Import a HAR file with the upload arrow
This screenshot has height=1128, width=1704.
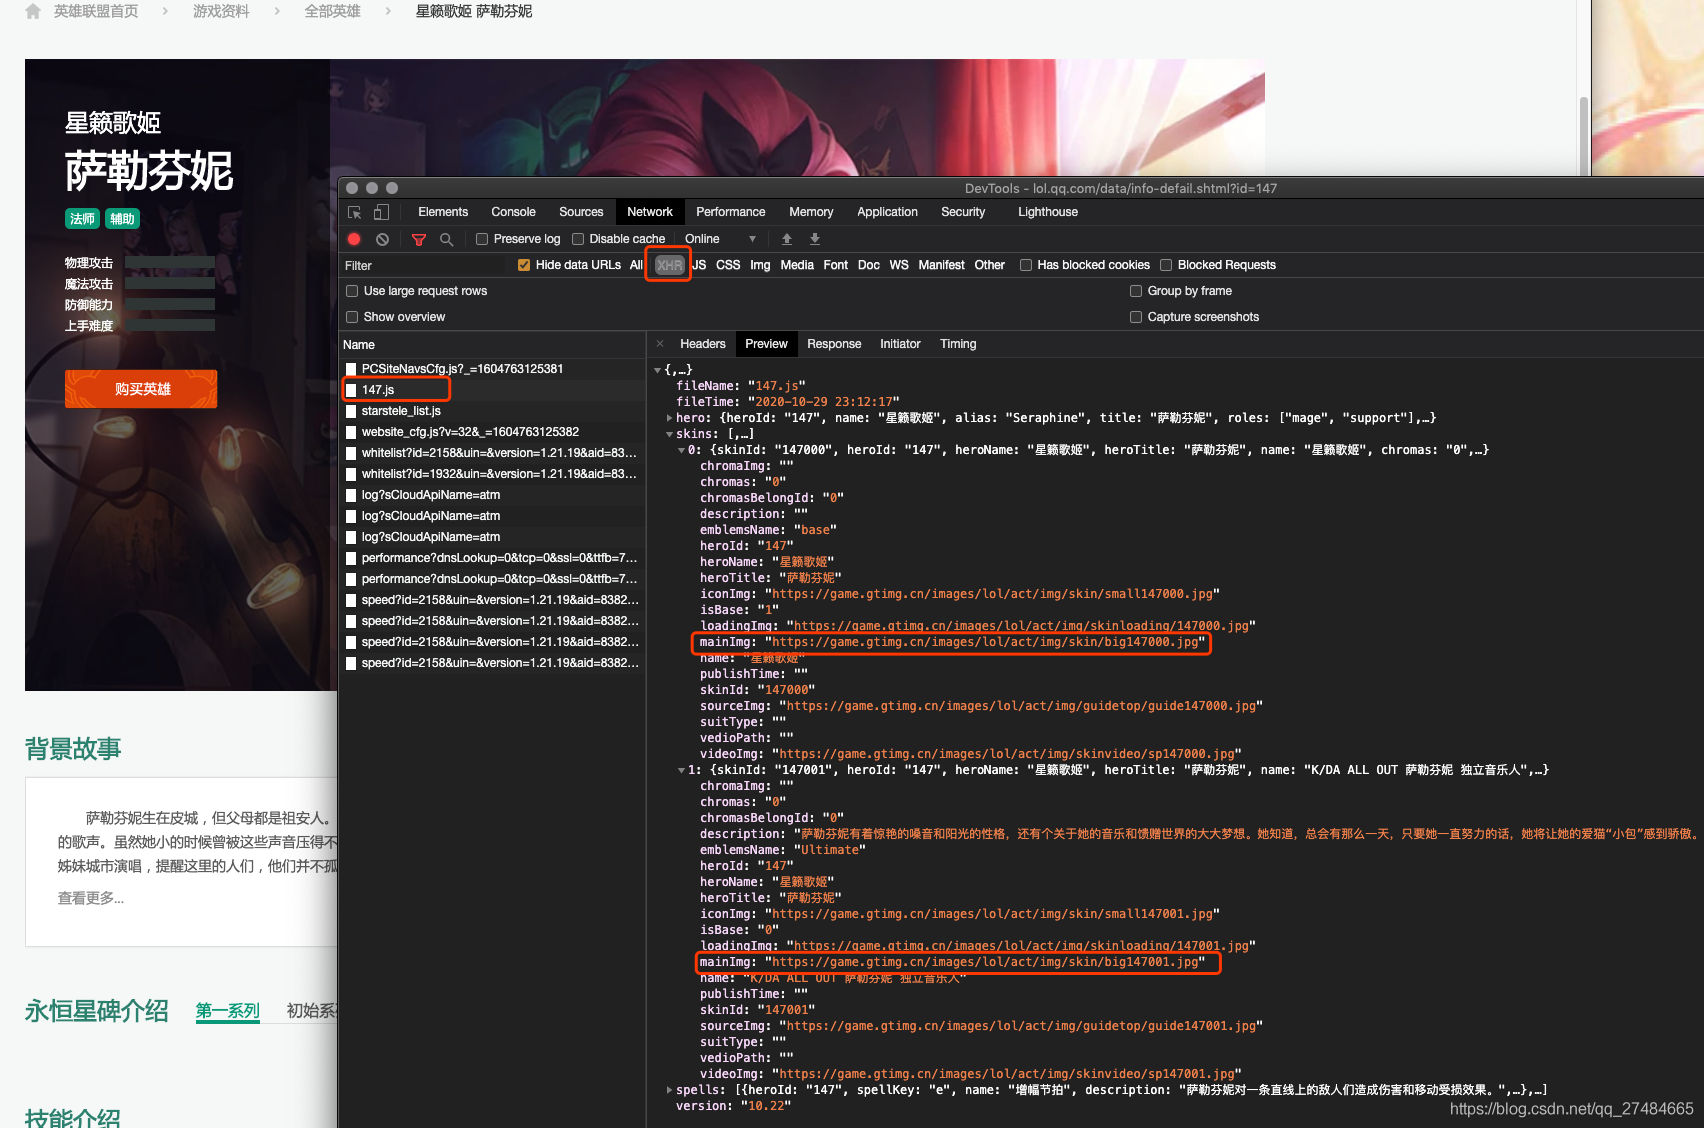pos(787,239)
